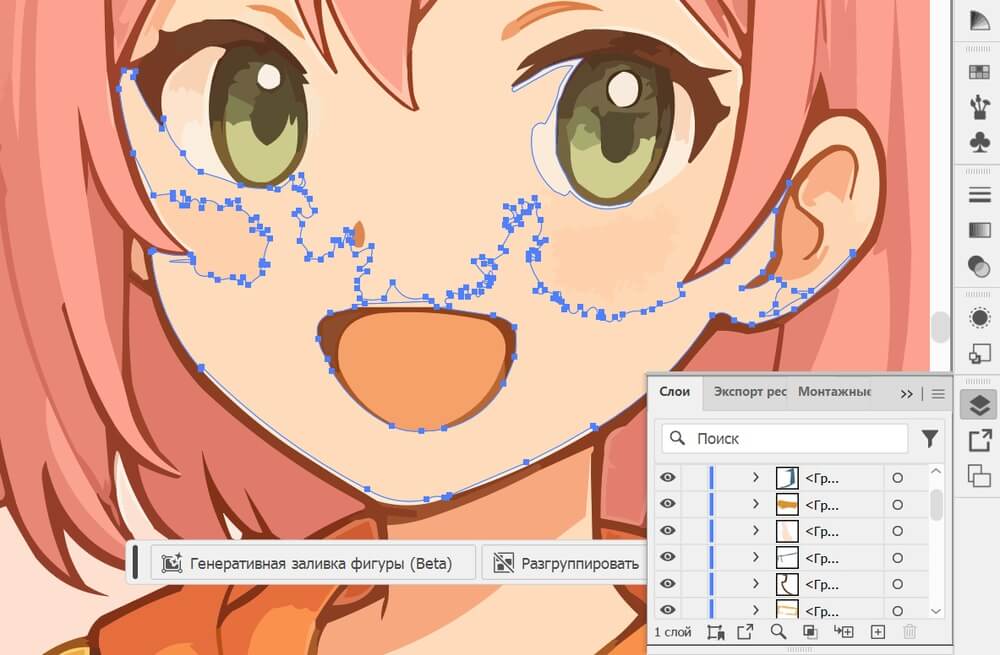Open the Asset Export panel dock icon
Screen dimensions: 1000x655
[979, 440]
